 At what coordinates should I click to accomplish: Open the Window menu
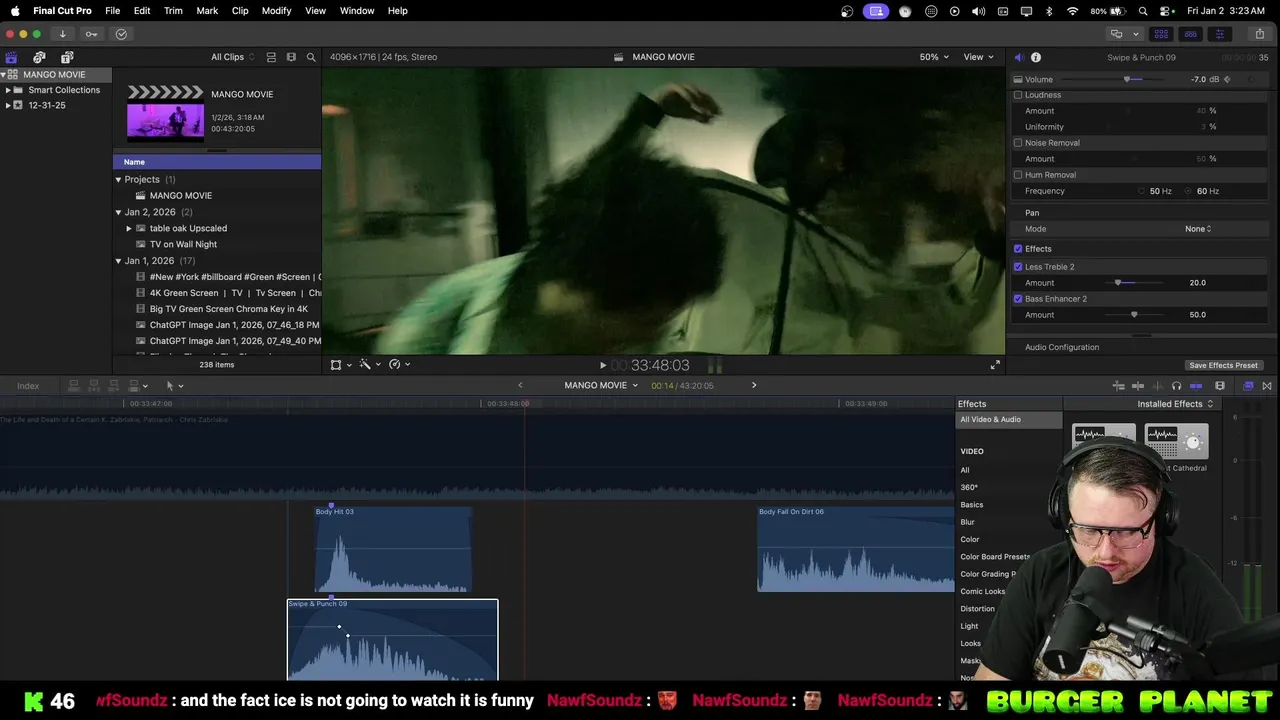click(x=357, y=11)
